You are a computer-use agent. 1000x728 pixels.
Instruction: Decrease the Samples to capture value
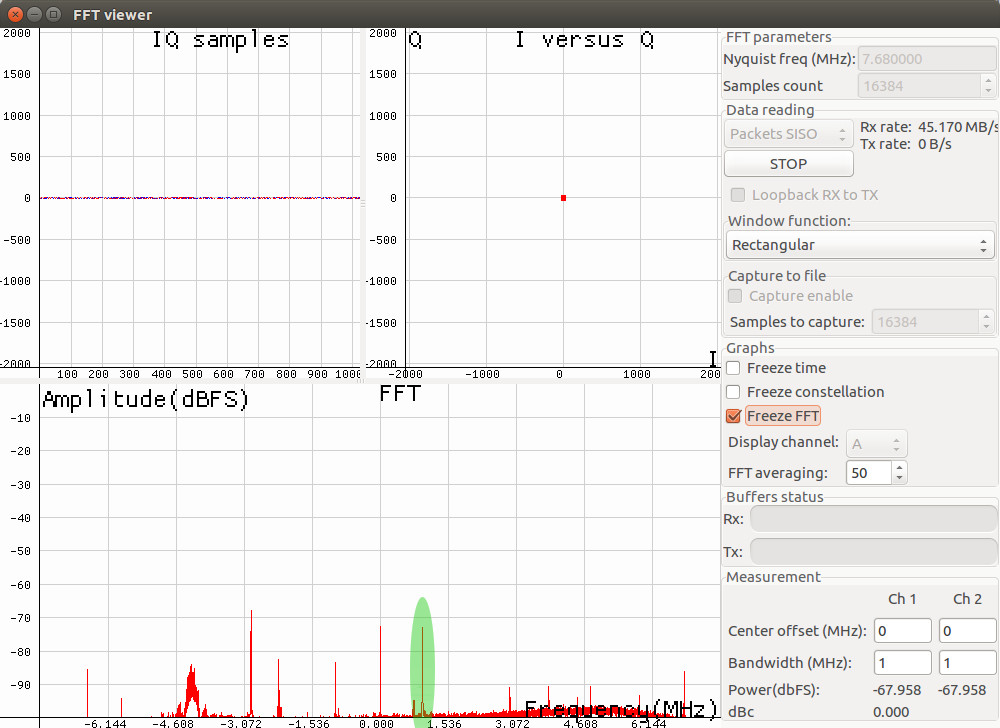pyautogui.click(x=986, y=328)
